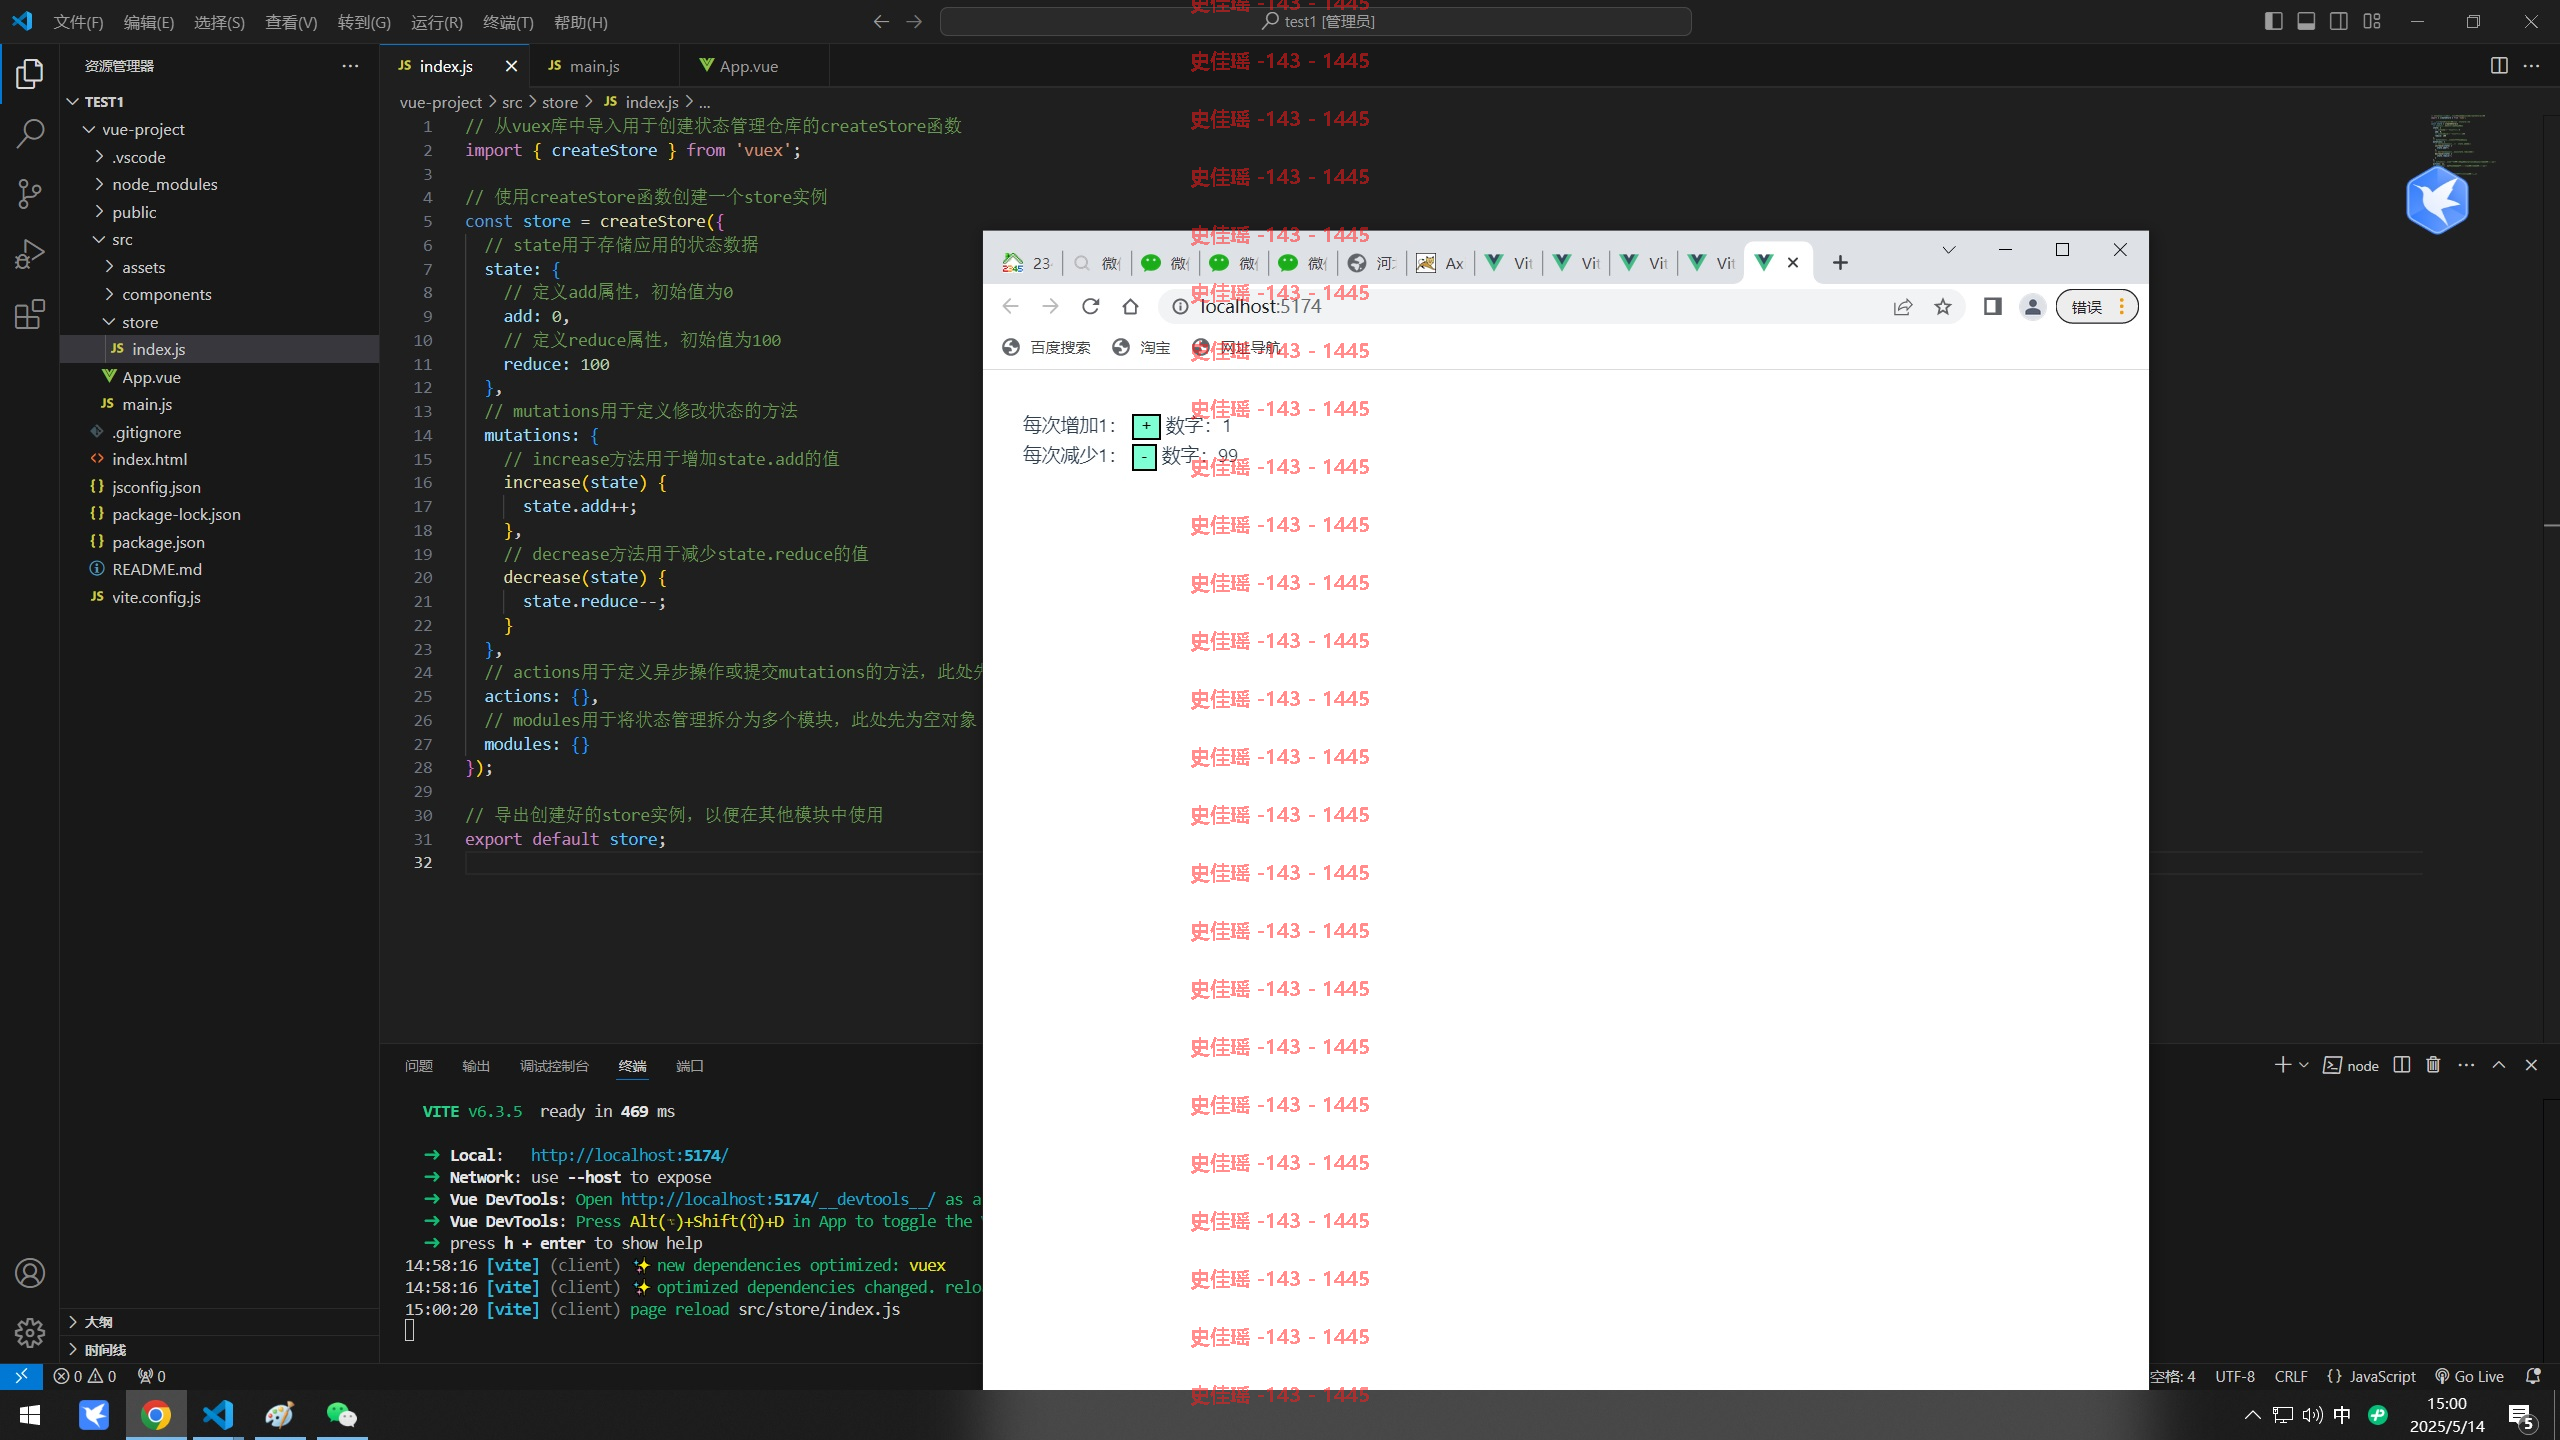Click the errors and warnings status counter
The image size is (2560, 1440).
(85, 1376)
